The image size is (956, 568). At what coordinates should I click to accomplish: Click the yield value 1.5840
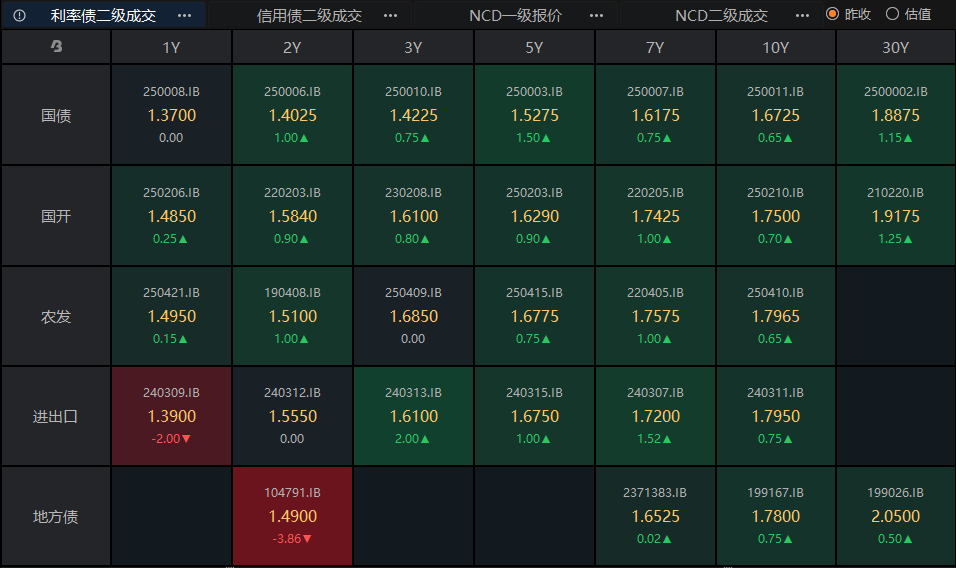tap(293, 216)
